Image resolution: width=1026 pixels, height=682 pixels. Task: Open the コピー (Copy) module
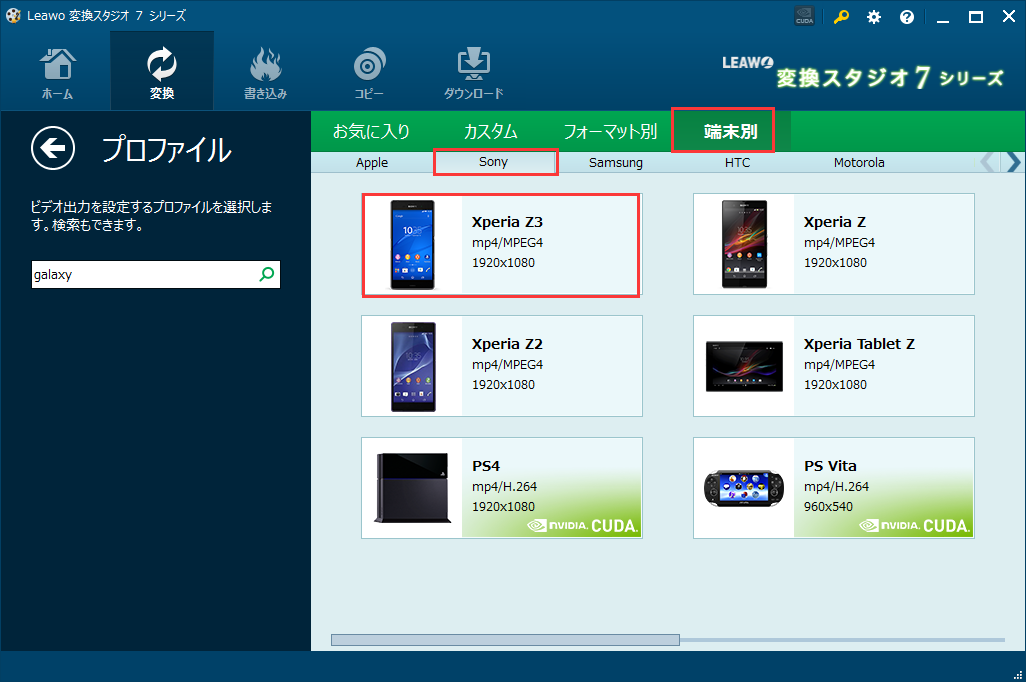tap(369, 70)
